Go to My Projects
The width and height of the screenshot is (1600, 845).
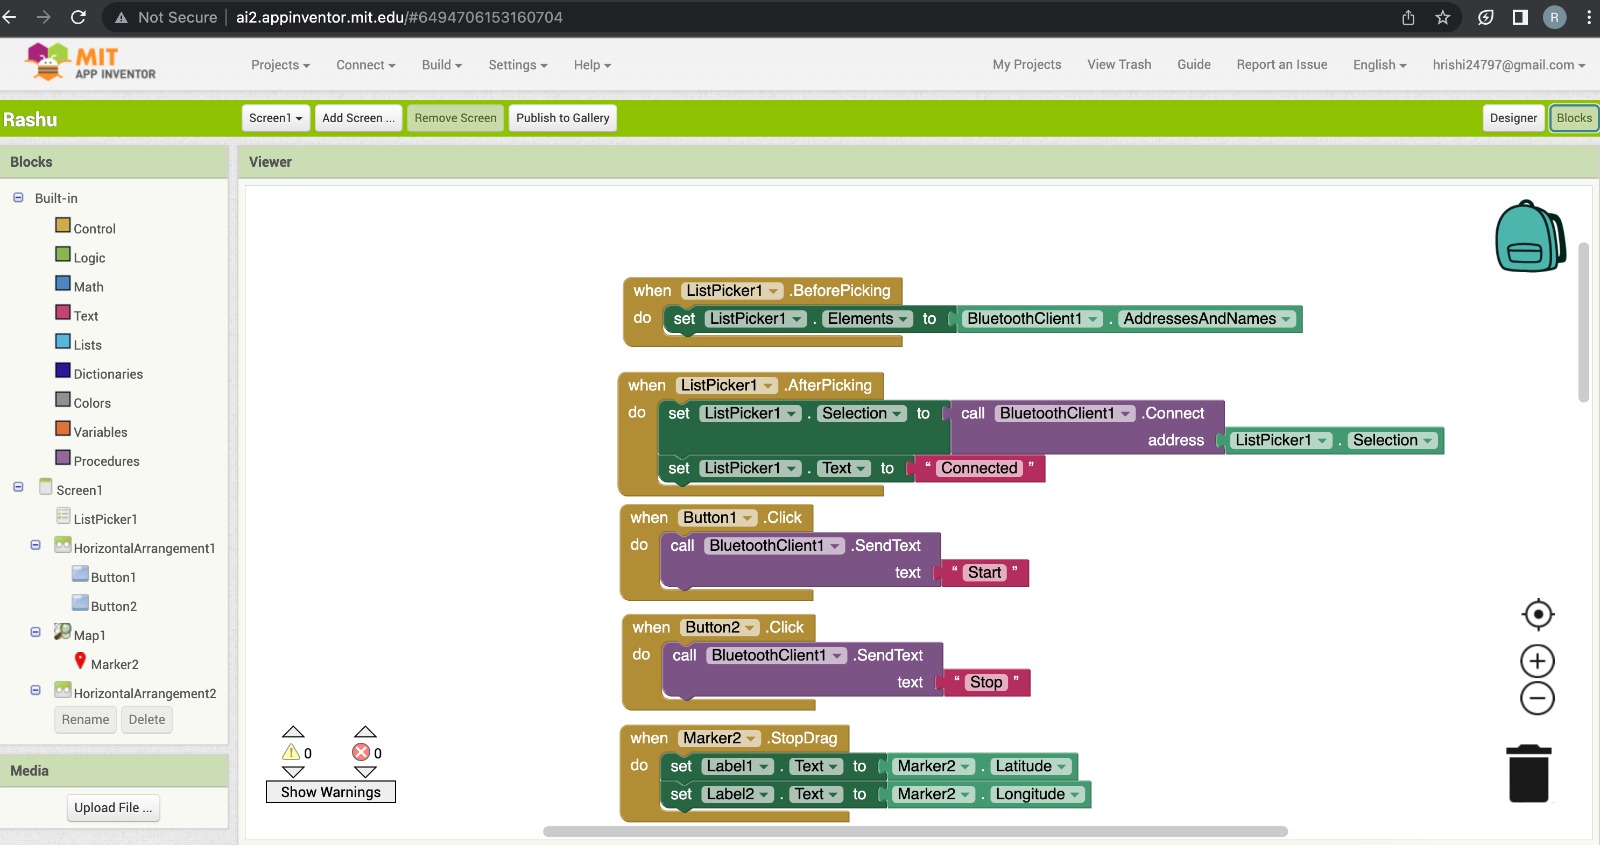(x=1027, y=65)
